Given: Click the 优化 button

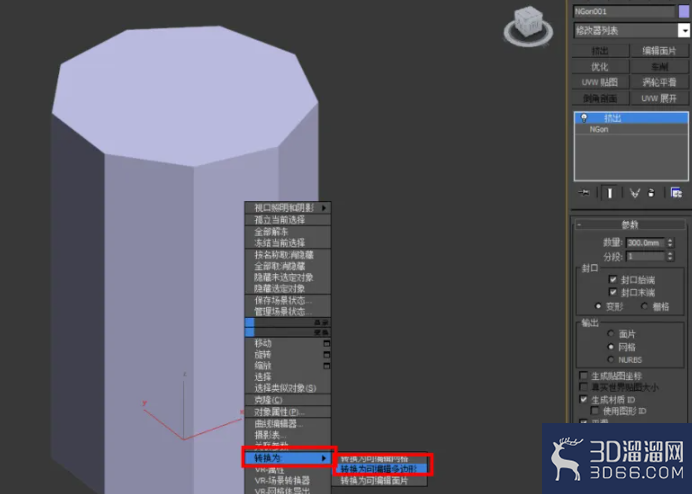Looking at the screenshot, I should pyautogui.click(x=600, y=67).
